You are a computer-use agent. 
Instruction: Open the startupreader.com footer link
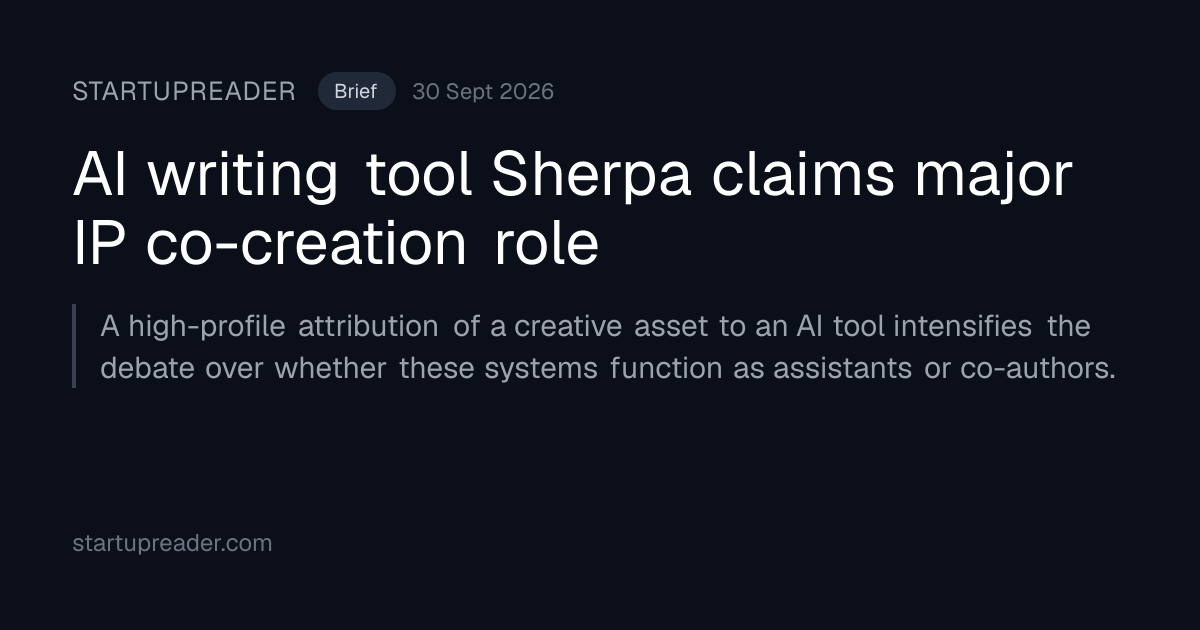point(172,543)
